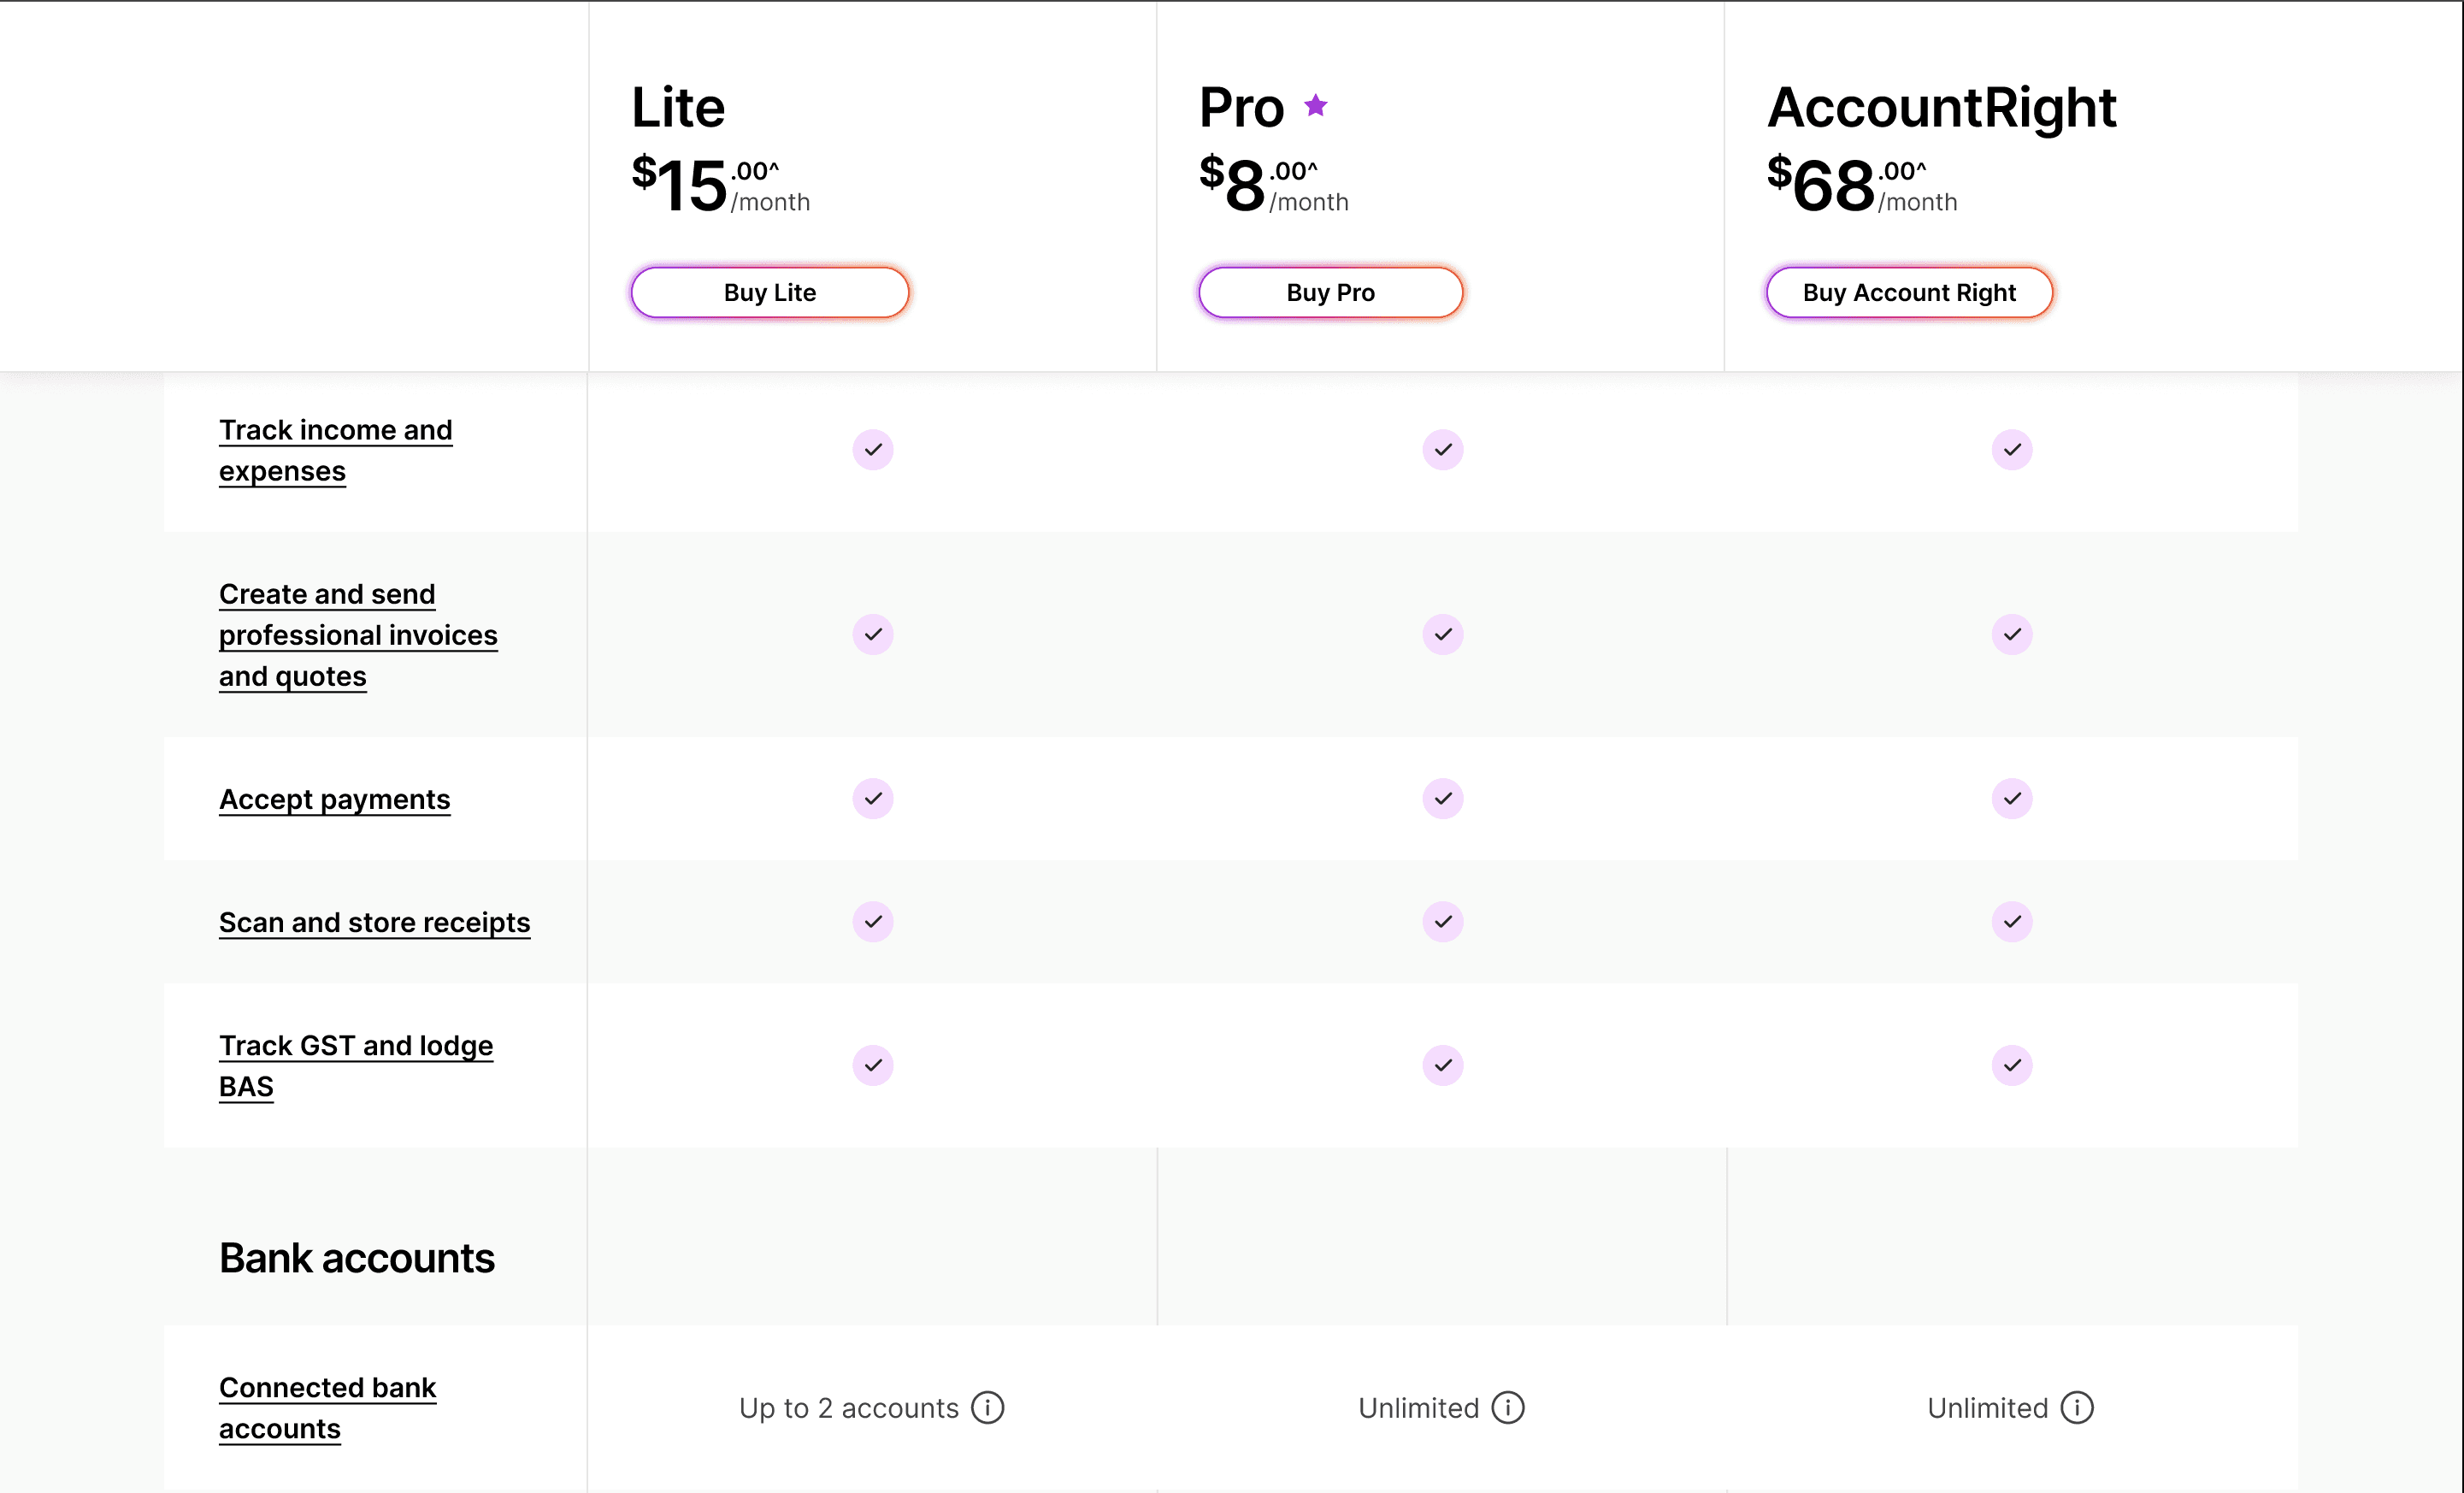Click info icon for Pro plan's Unlimited bank accounts
2464x1493 pixels.
pos(1507,1407)
